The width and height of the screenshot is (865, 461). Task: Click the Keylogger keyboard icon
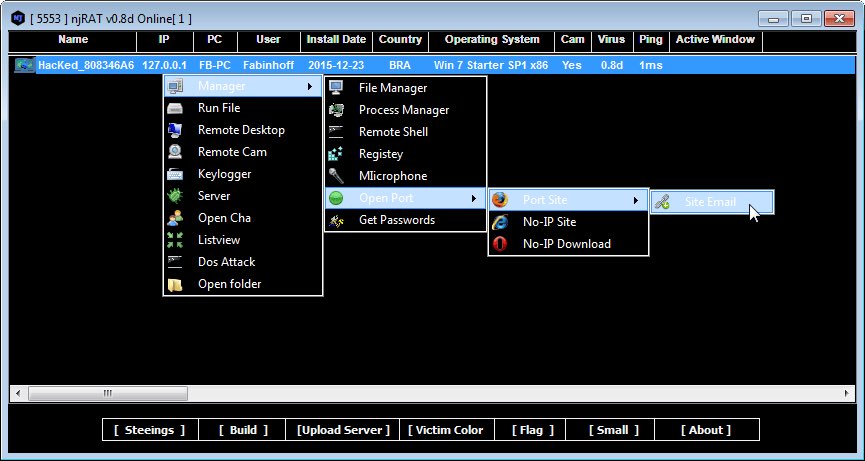pyautogui.click(x=175, y=174)
